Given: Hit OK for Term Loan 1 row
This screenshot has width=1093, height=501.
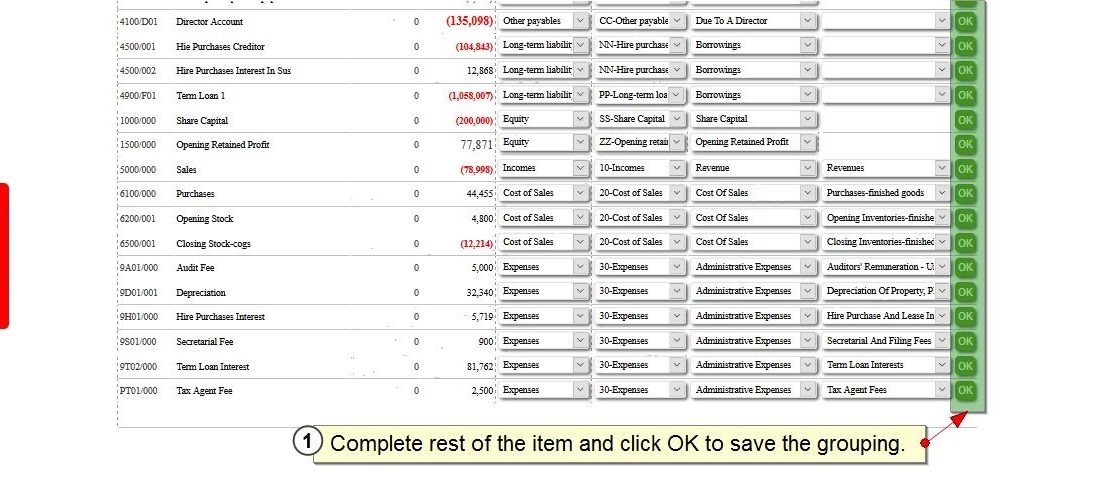Looking at the screenshot, I should [x=965, y=95].
